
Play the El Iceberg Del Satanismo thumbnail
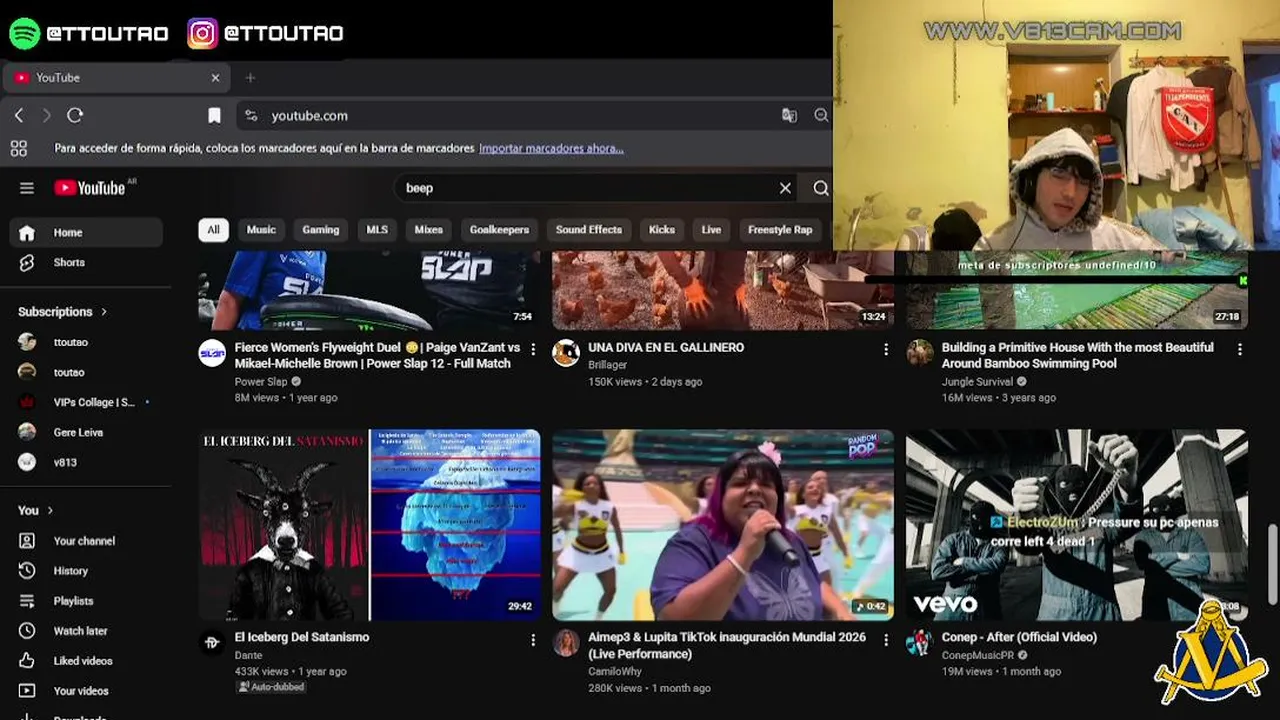point(370,525)
